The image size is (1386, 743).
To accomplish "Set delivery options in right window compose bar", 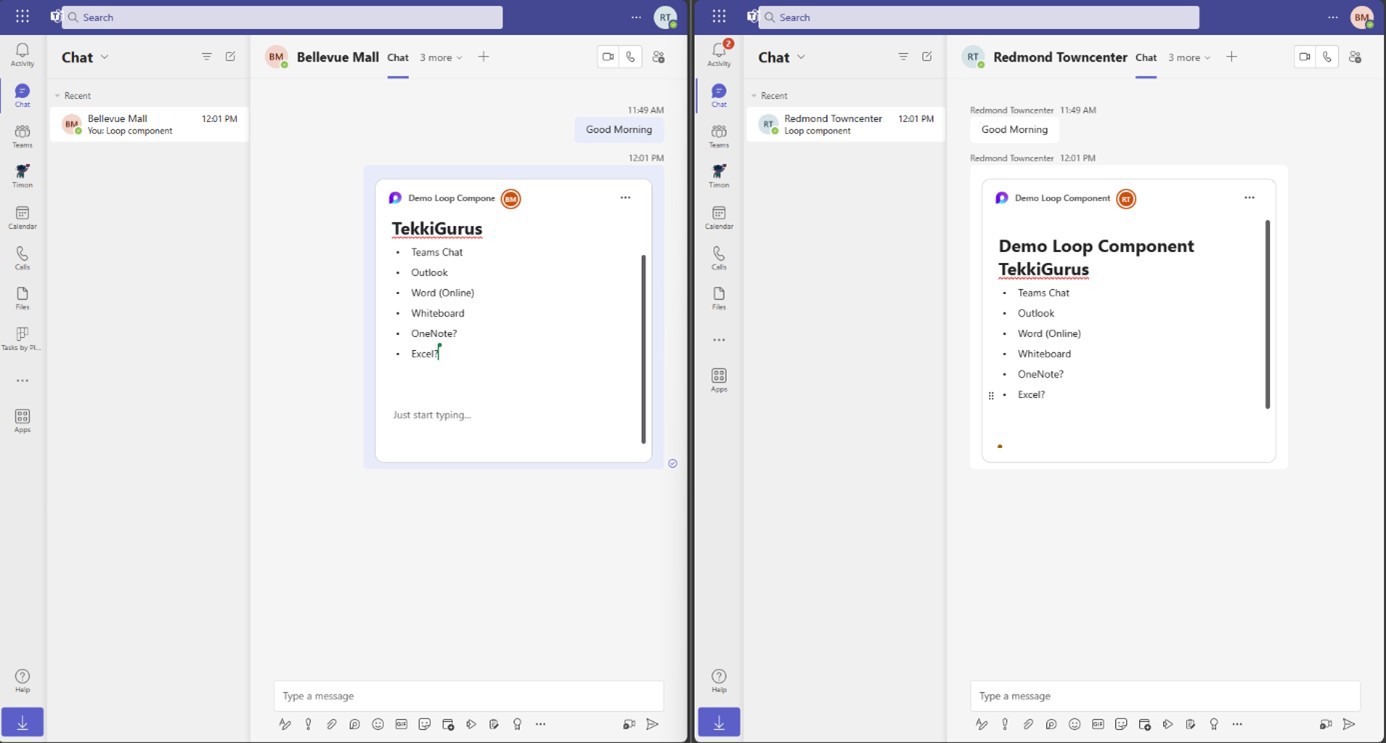I will coord(1004,724).
